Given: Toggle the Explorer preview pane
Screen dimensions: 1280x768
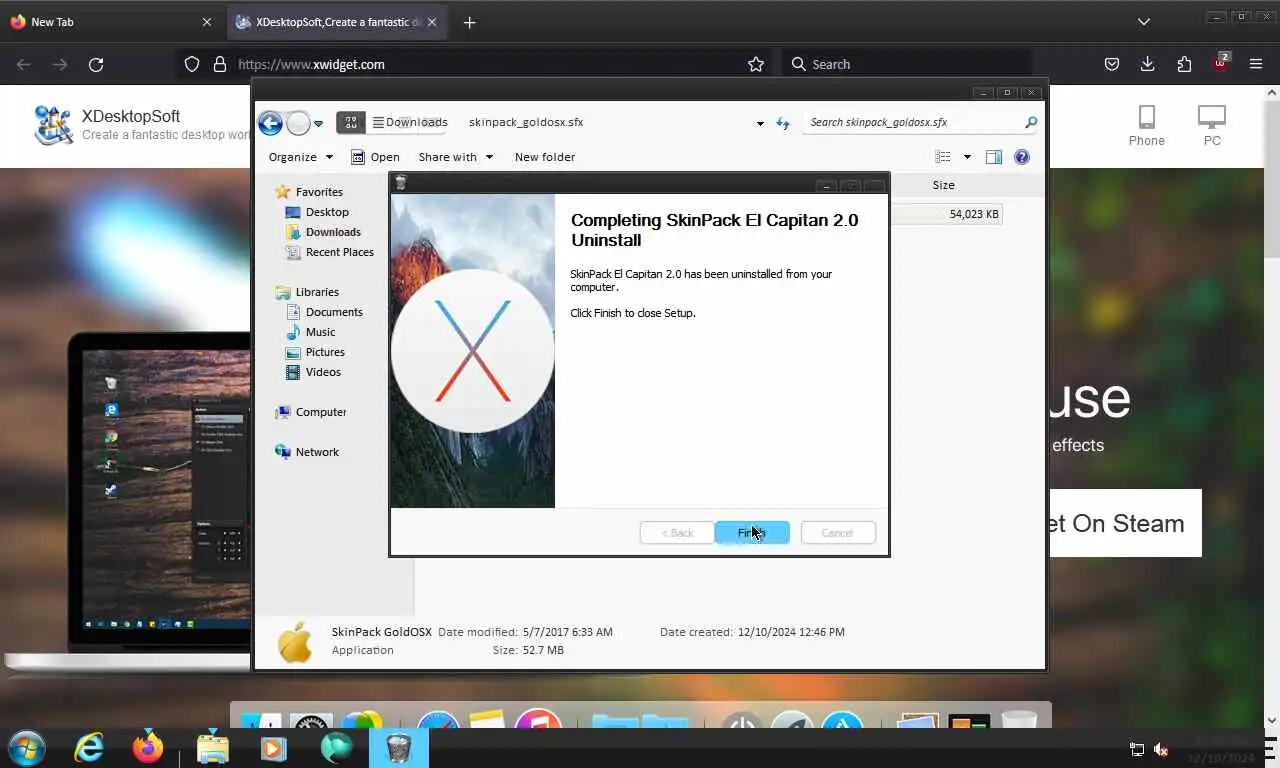Looking at the screenshot, I should coord(994,157).
